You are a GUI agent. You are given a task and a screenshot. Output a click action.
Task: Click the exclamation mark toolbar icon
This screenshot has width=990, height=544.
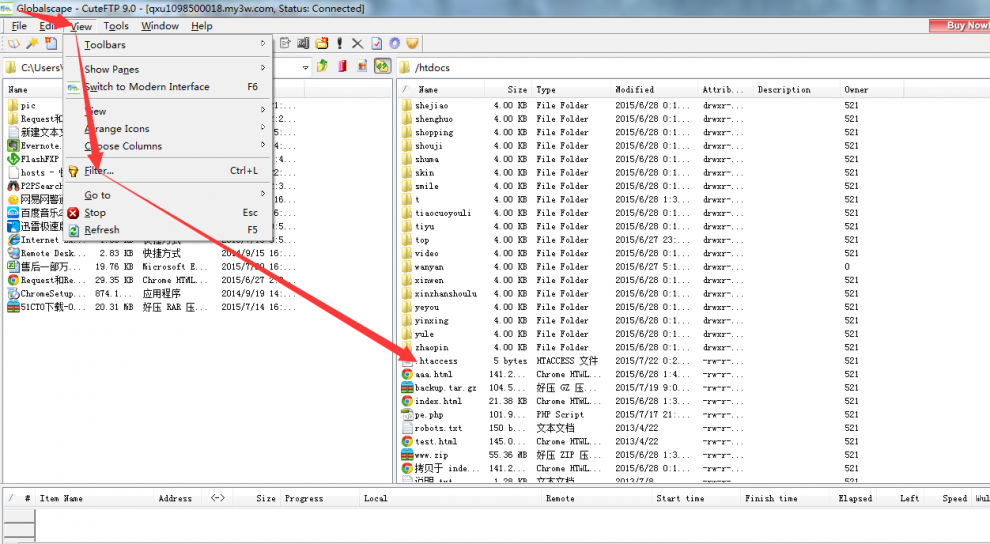pyautogui.click(x=340, y=44)
